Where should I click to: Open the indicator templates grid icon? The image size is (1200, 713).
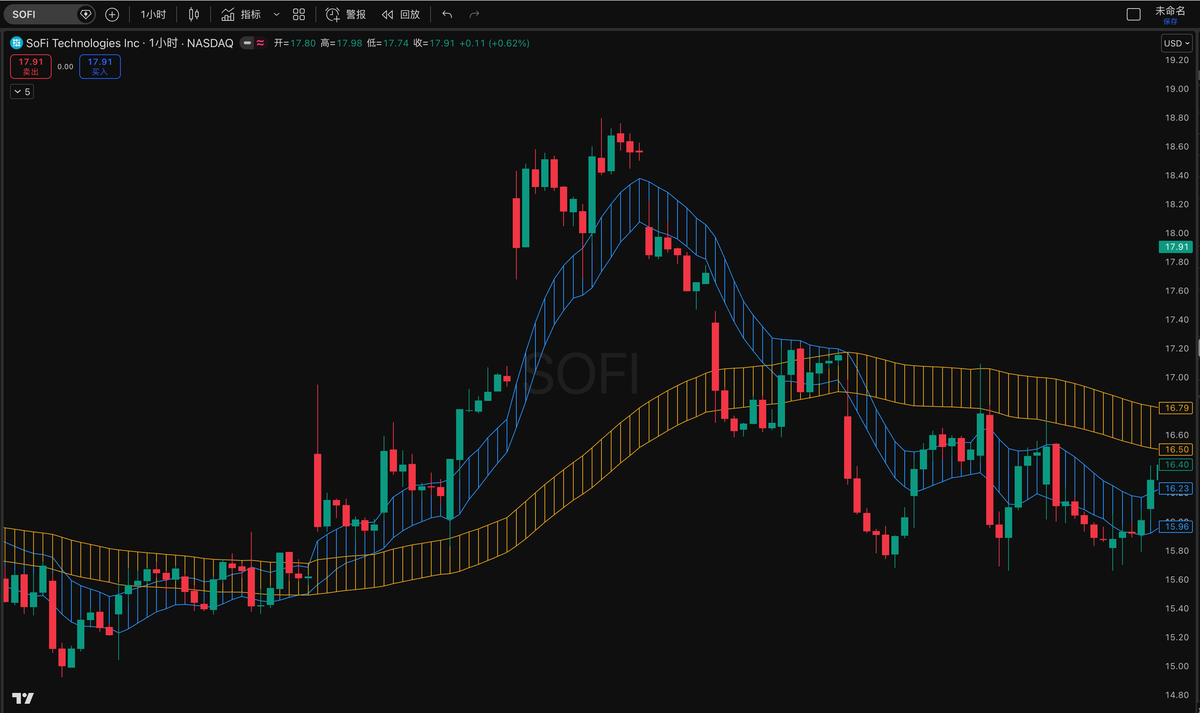coord(299,15)
